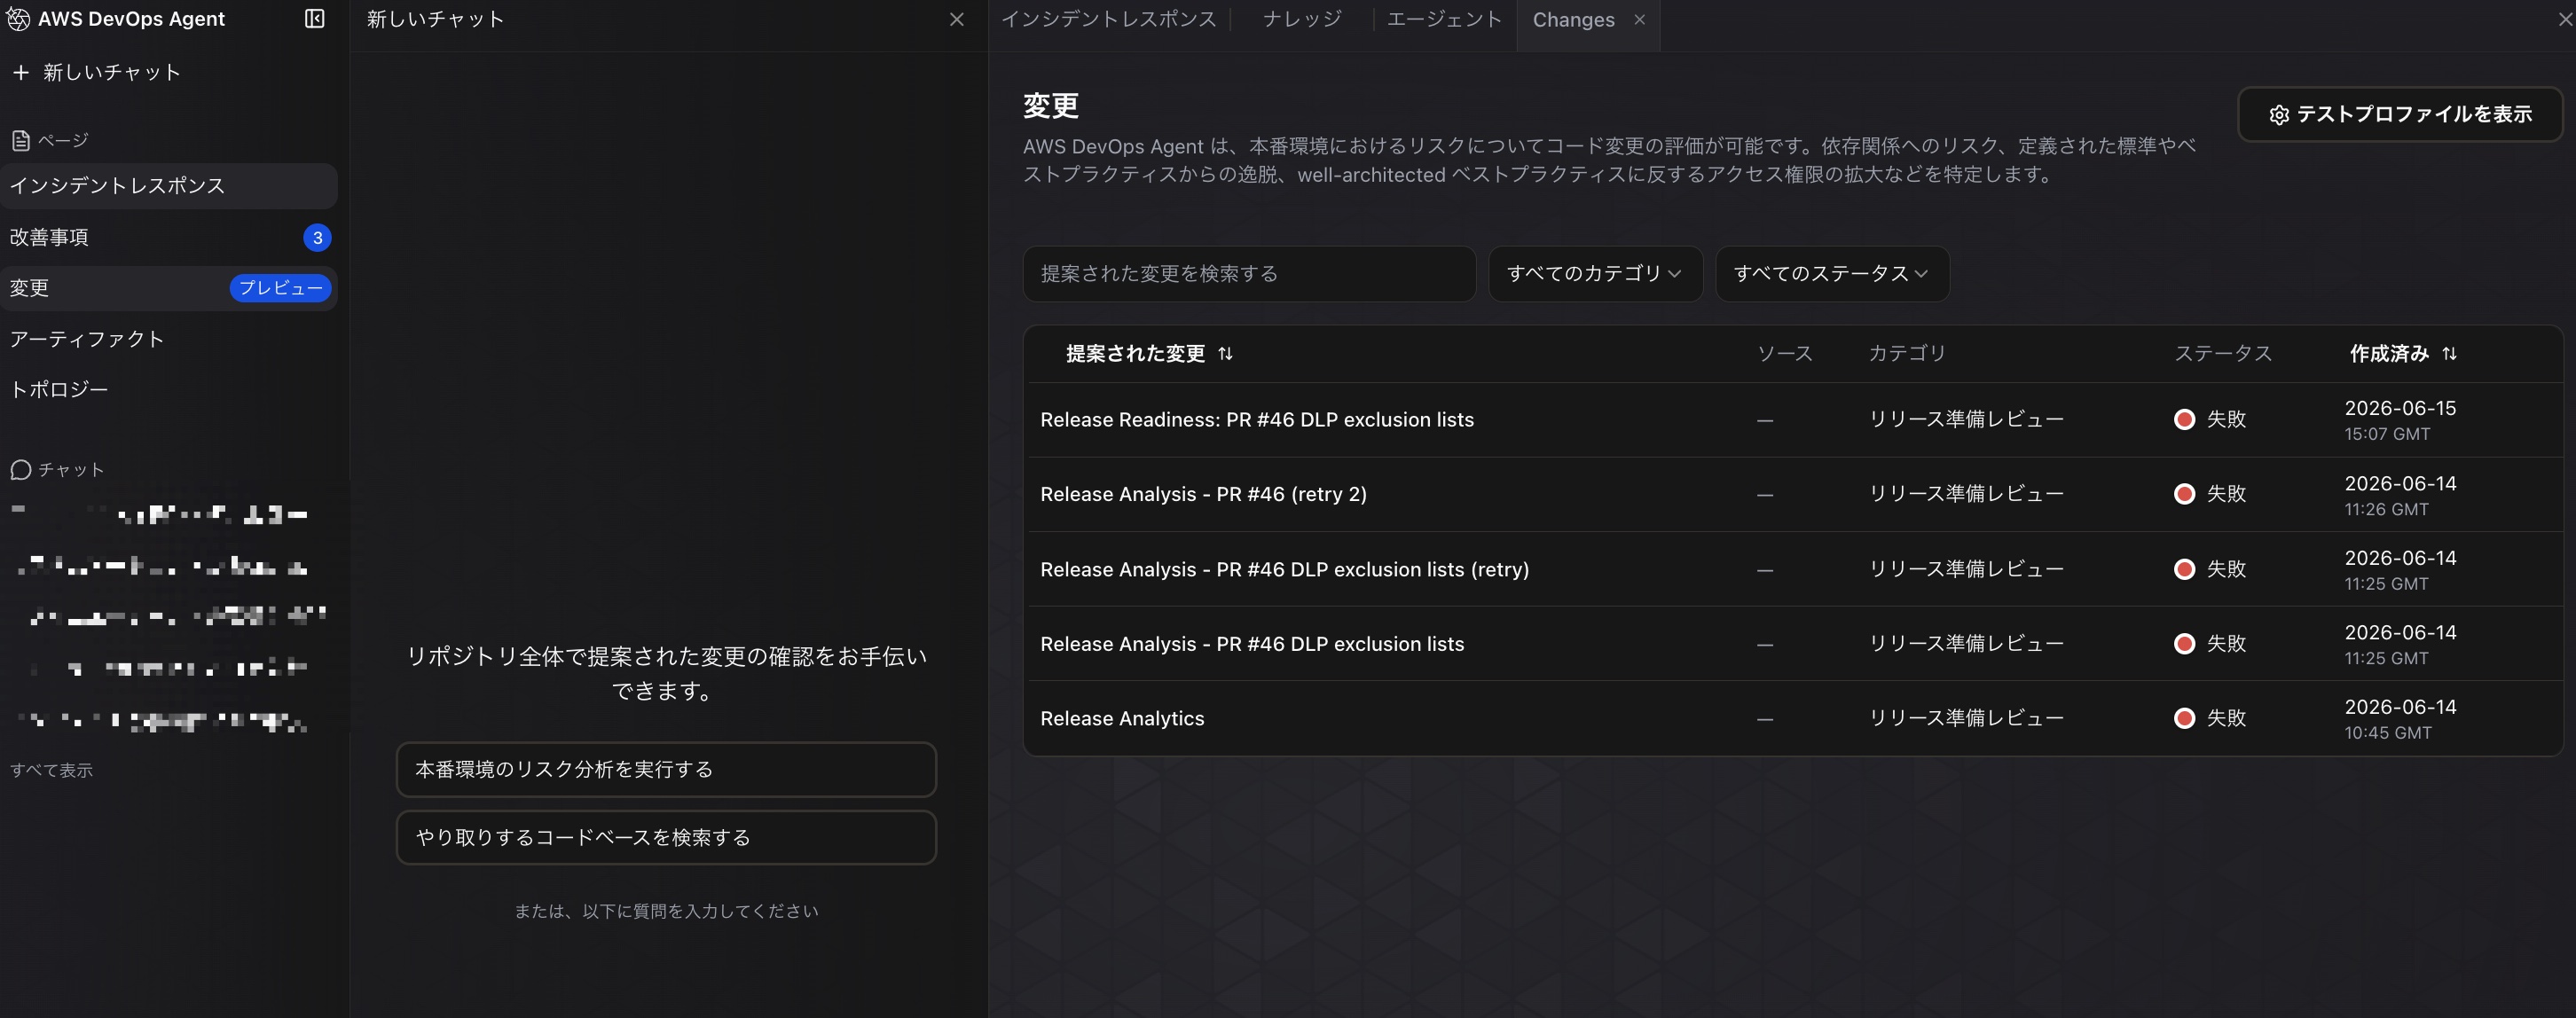
Task: Click the red status dot for Release Analytics row
Action: (2184, 718)
